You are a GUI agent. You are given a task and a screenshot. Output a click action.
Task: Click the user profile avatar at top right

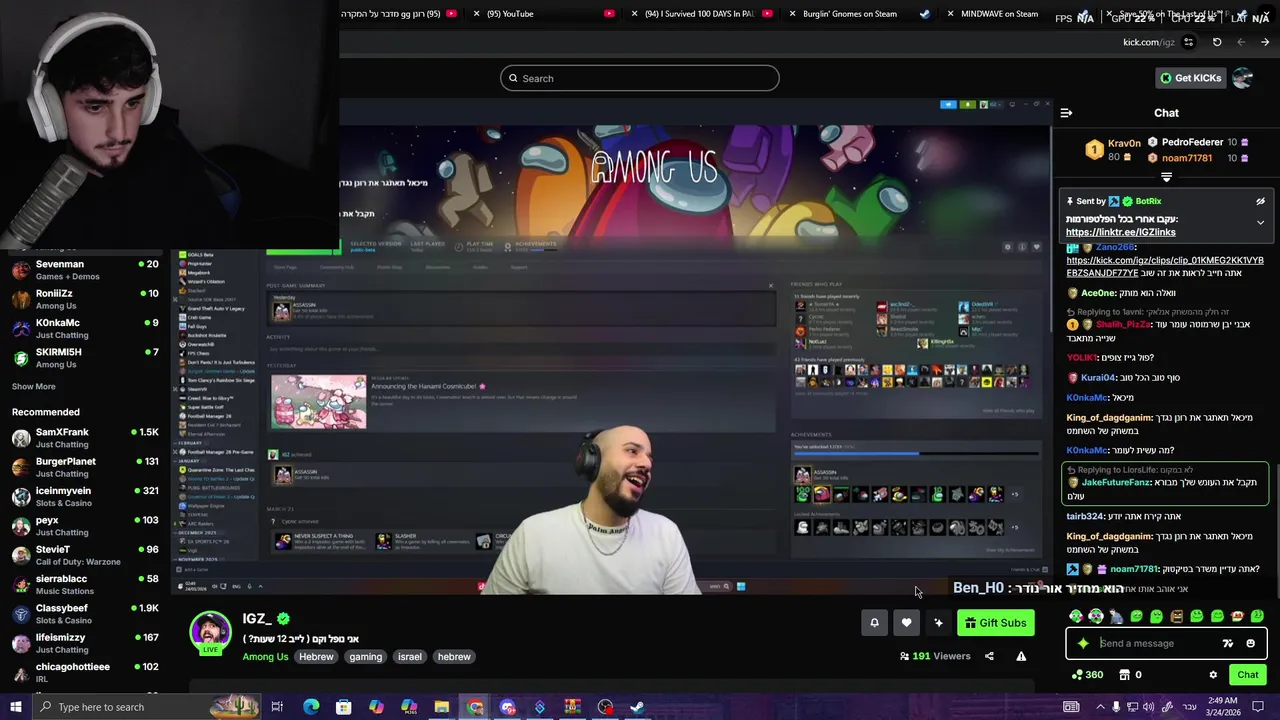[x=1242, y=78]
